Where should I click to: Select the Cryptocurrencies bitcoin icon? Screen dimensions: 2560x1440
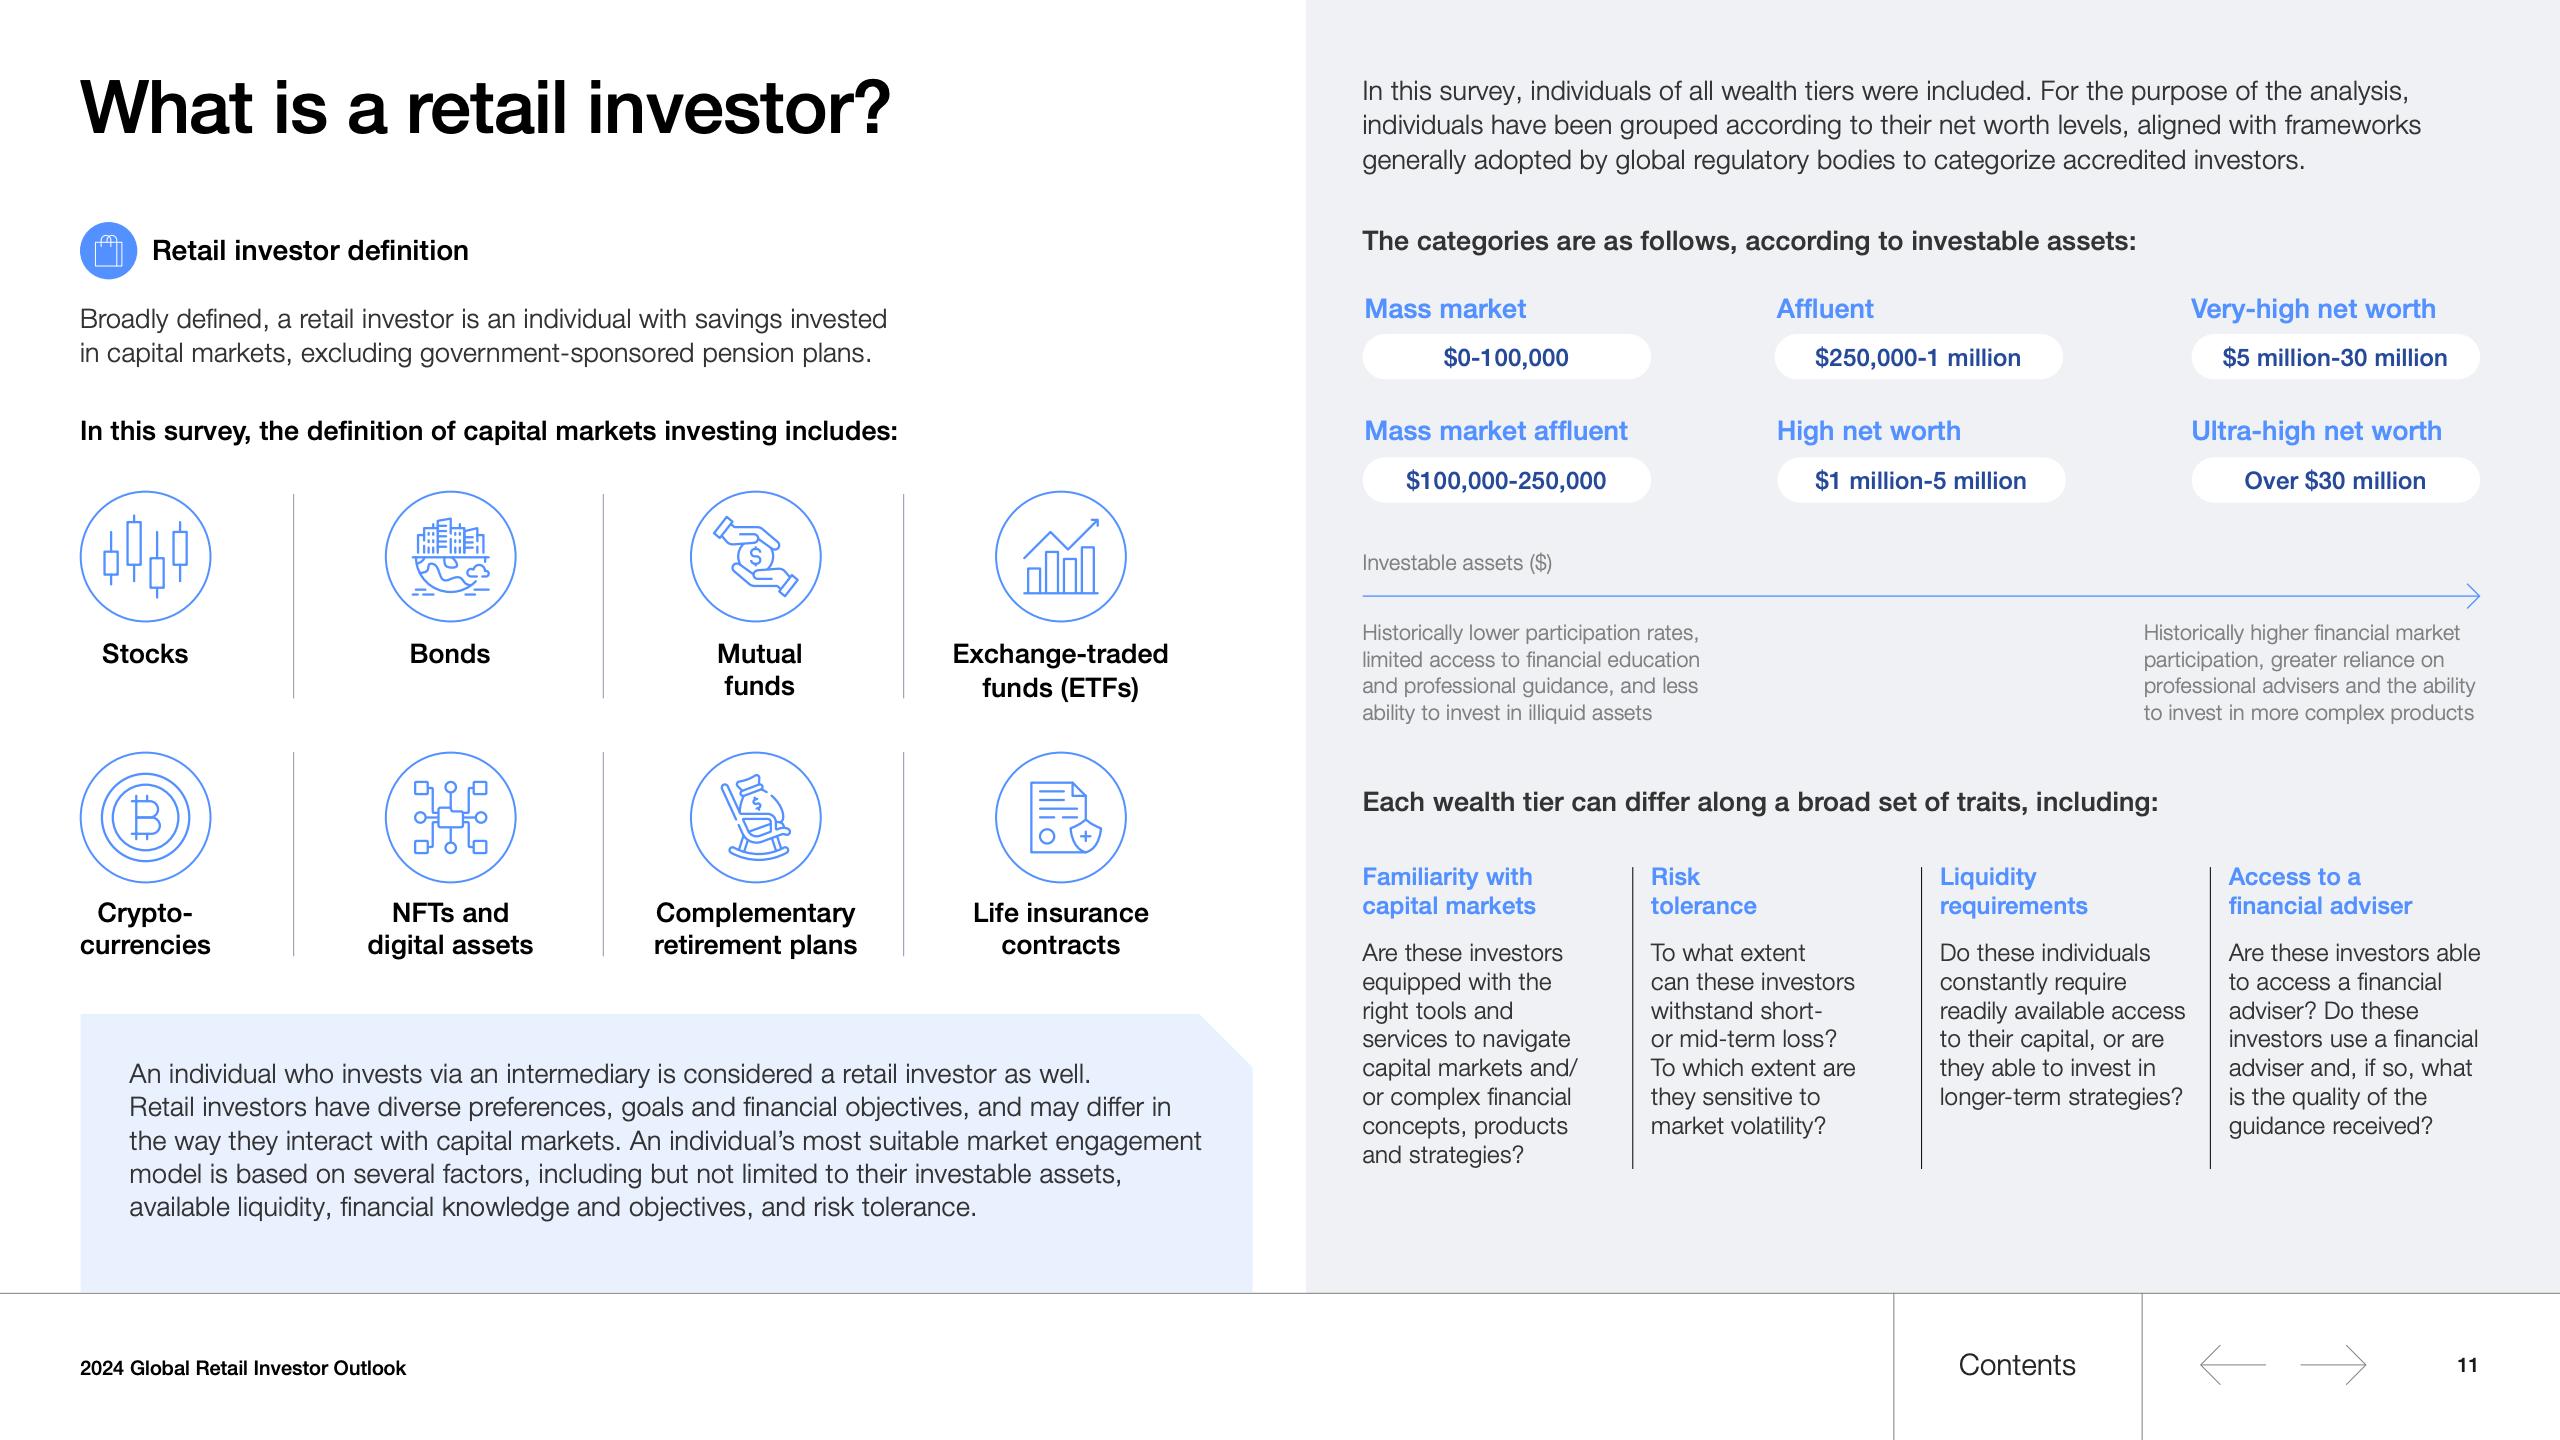145,818
